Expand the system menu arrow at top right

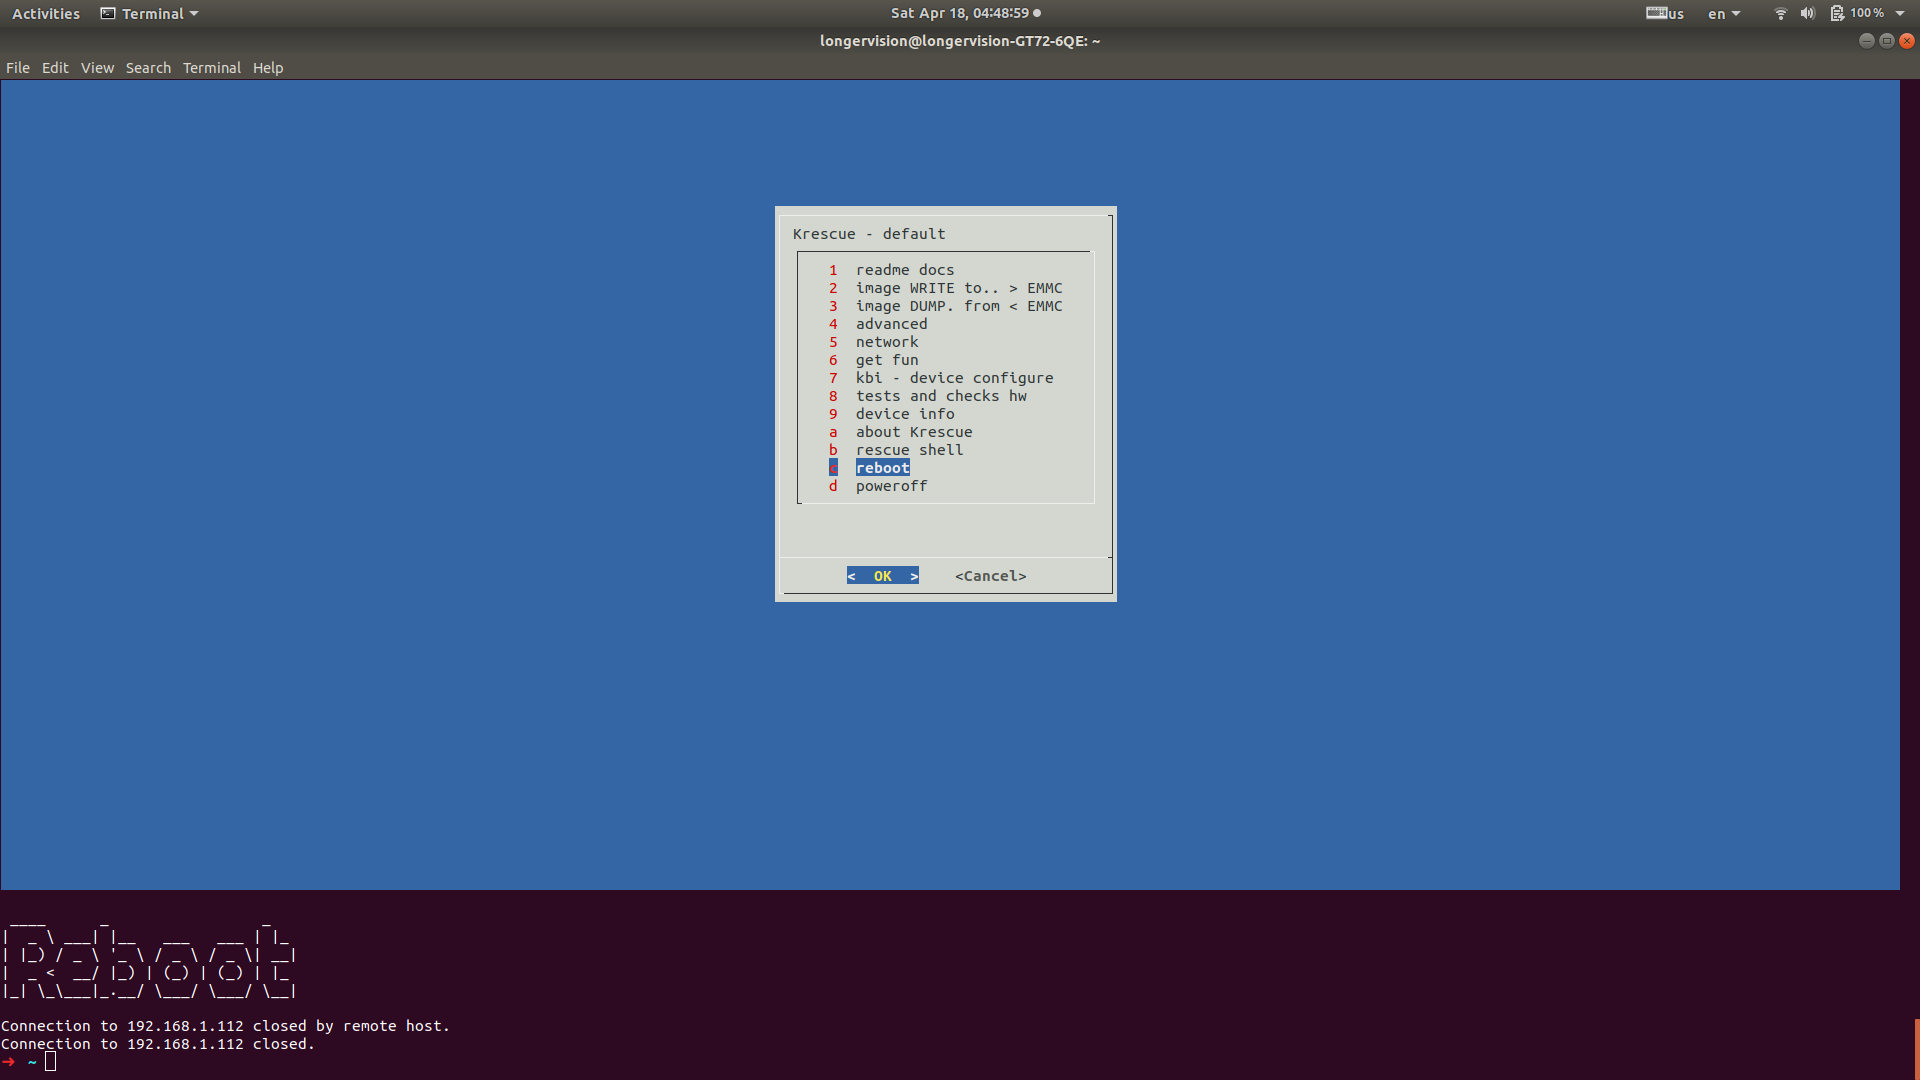(1900, 14)
